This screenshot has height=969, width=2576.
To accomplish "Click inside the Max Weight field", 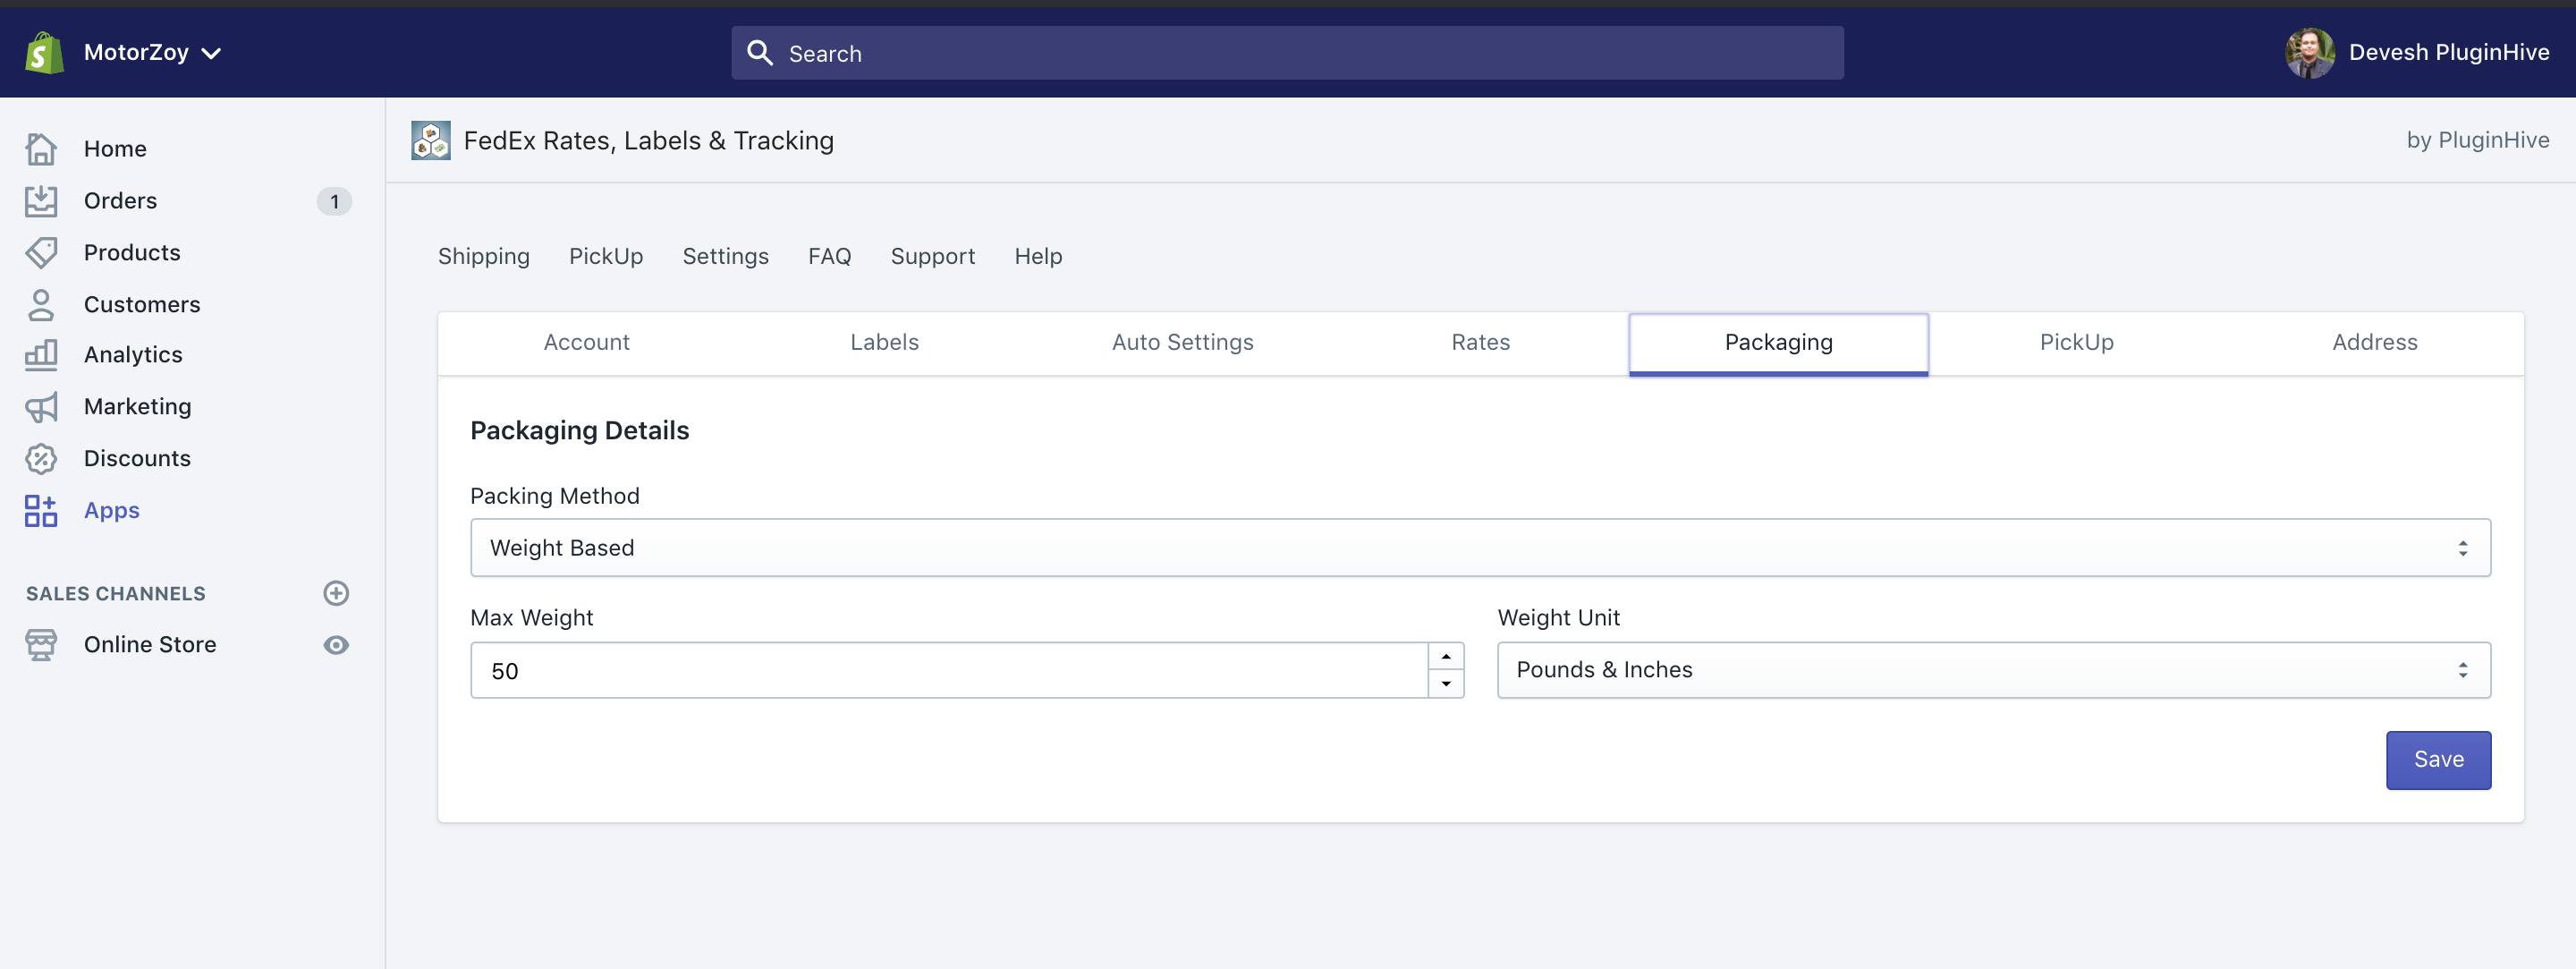I will point(949,671).
